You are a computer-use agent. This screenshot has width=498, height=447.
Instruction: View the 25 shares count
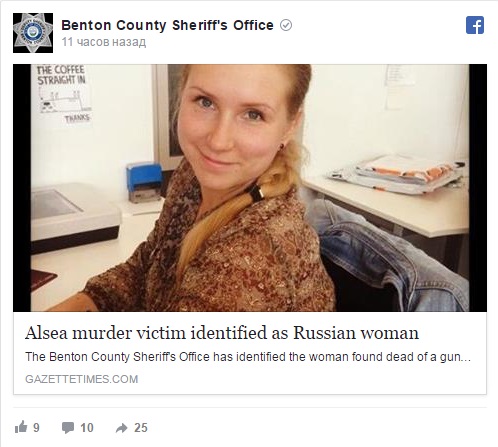(141, 428)
